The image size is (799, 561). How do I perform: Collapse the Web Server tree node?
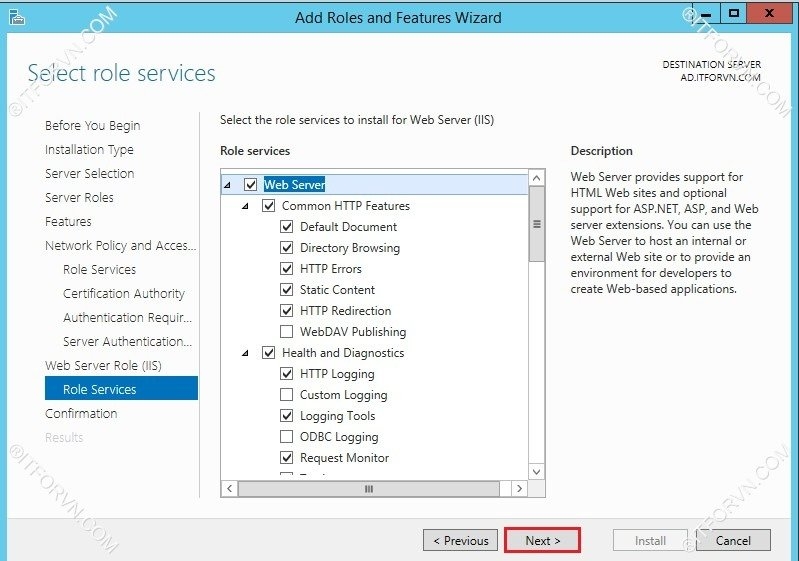[x=227, y=185]
